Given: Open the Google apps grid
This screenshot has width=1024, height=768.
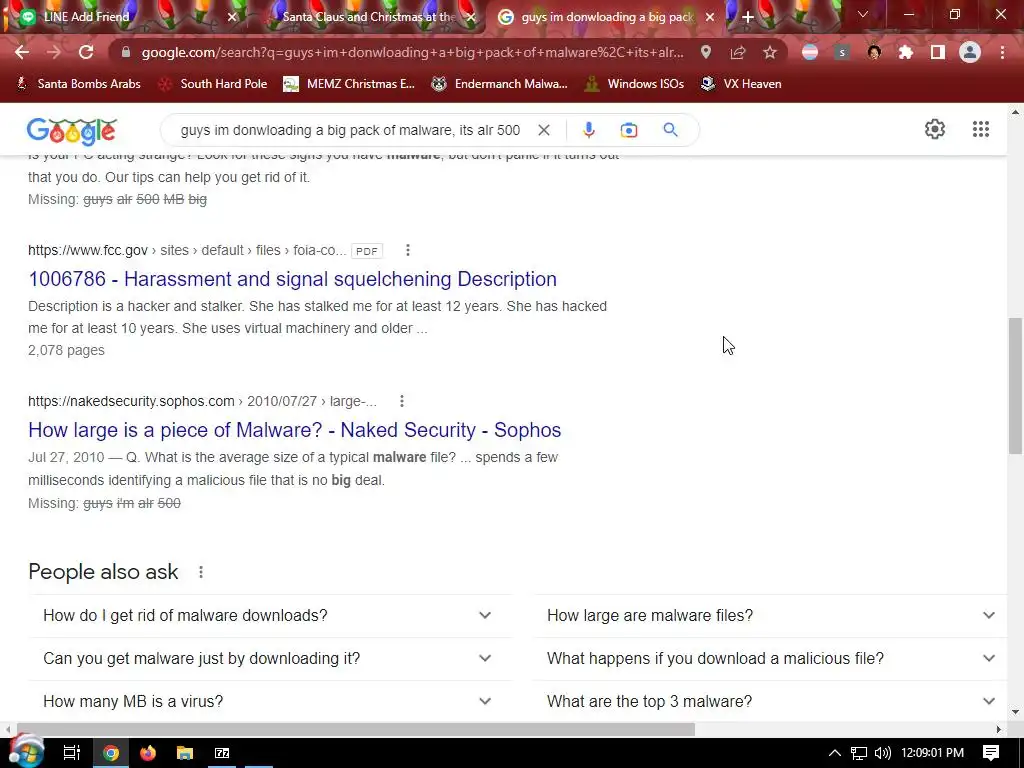Looking at the screenshot, I should click(980, 129).
